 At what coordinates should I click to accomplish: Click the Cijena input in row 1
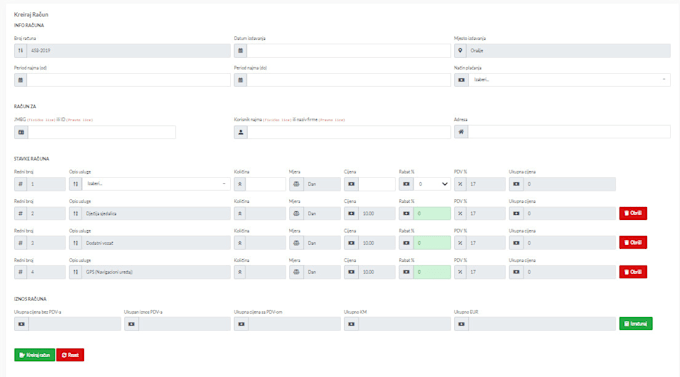pyautogui.click(x=377, y=184)
